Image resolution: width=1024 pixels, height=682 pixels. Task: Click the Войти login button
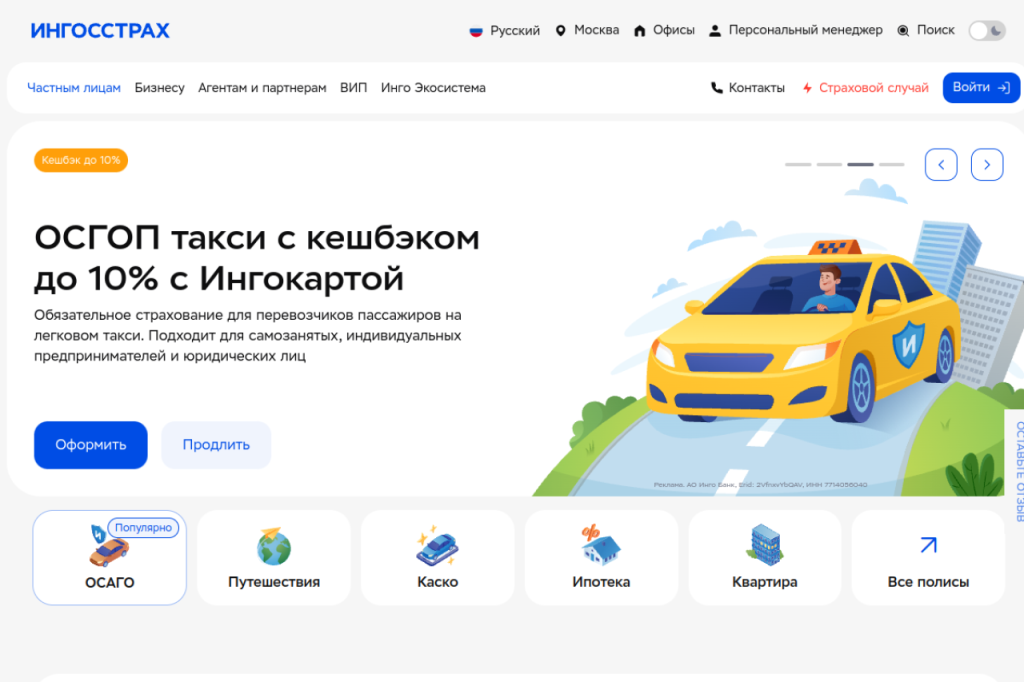point(982,88)
